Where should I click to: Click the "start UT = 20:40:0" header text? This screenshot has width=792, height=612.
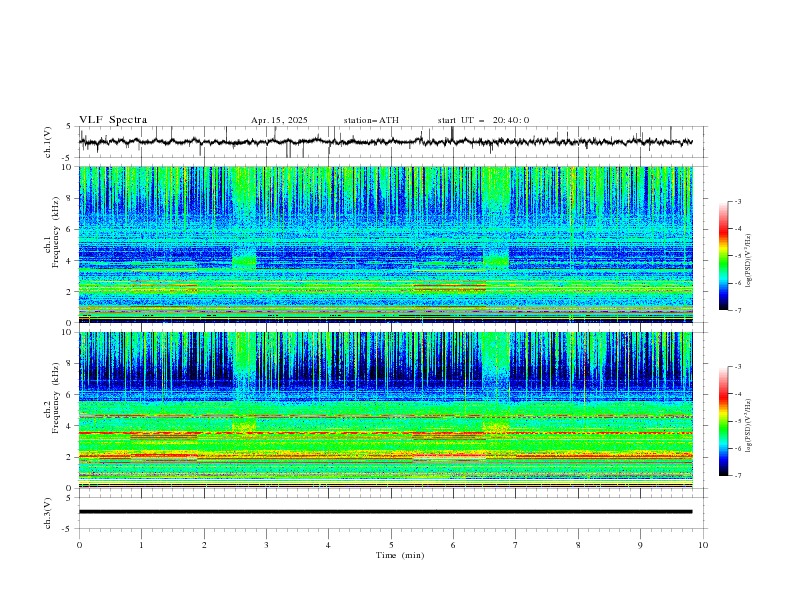point(483,120)
